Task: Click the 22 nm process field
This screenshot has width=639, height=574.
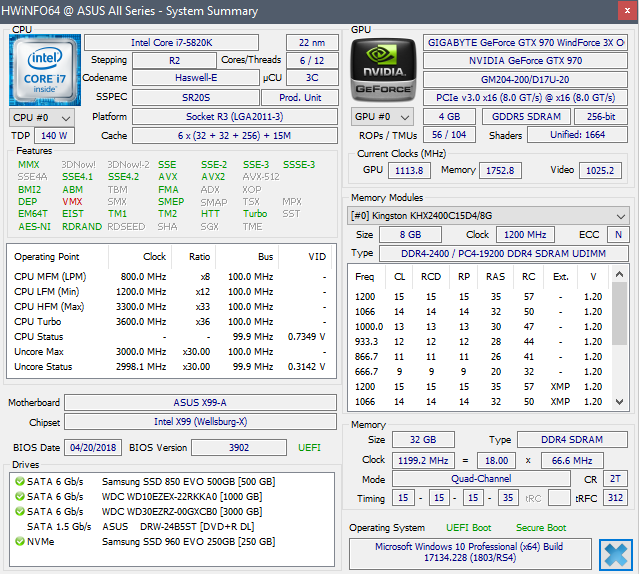Action: coord(312,43)
